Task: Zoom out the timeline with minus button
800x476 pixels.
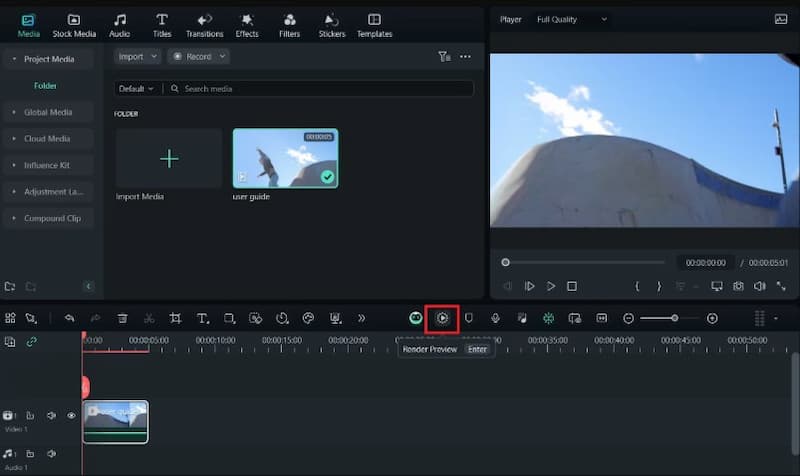Action: (629, 318)
